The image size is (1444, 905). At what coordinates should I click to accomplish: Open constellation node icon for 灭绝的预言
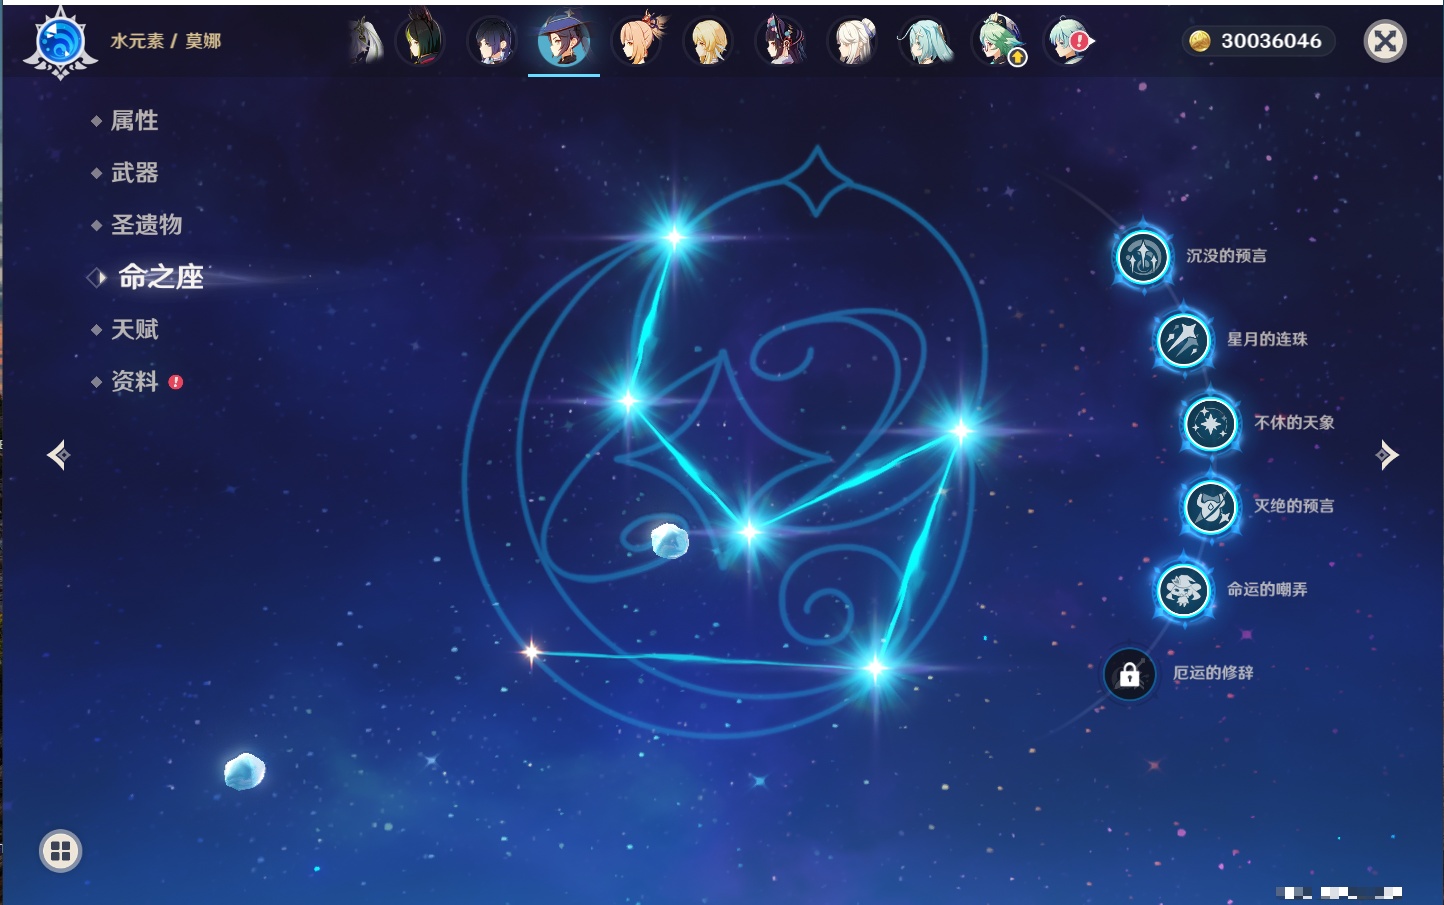pyautogui.click(x=1210, y=507)
